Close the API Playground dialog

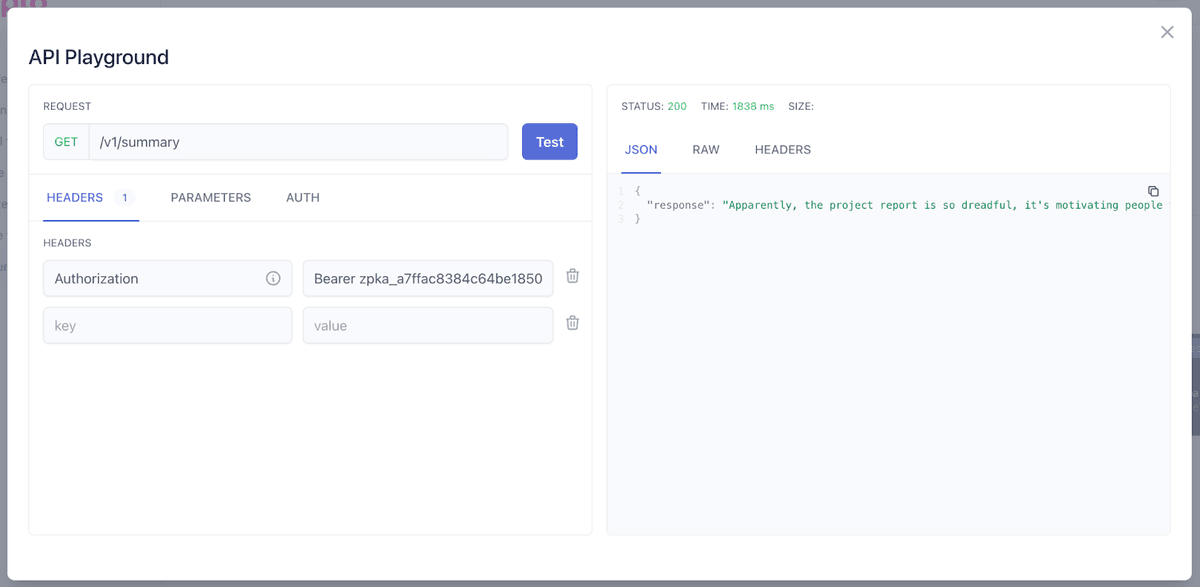(x=1167, y=31)
